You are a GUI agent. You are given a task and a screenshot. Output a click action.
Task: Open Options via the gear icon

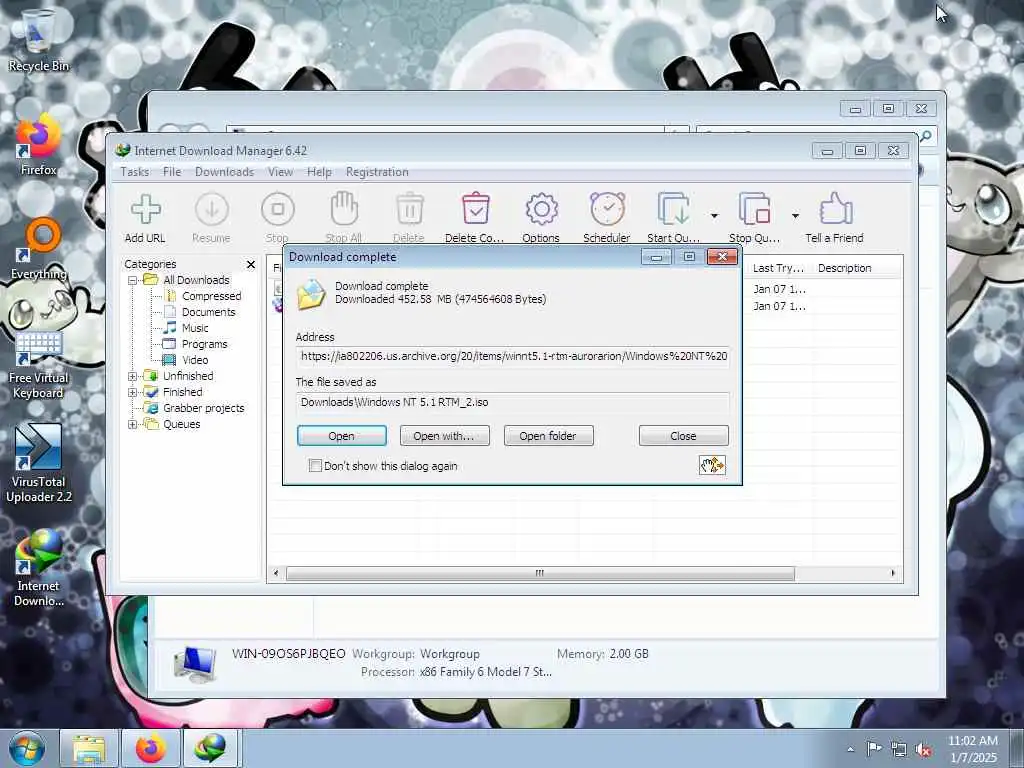(541, 210)
